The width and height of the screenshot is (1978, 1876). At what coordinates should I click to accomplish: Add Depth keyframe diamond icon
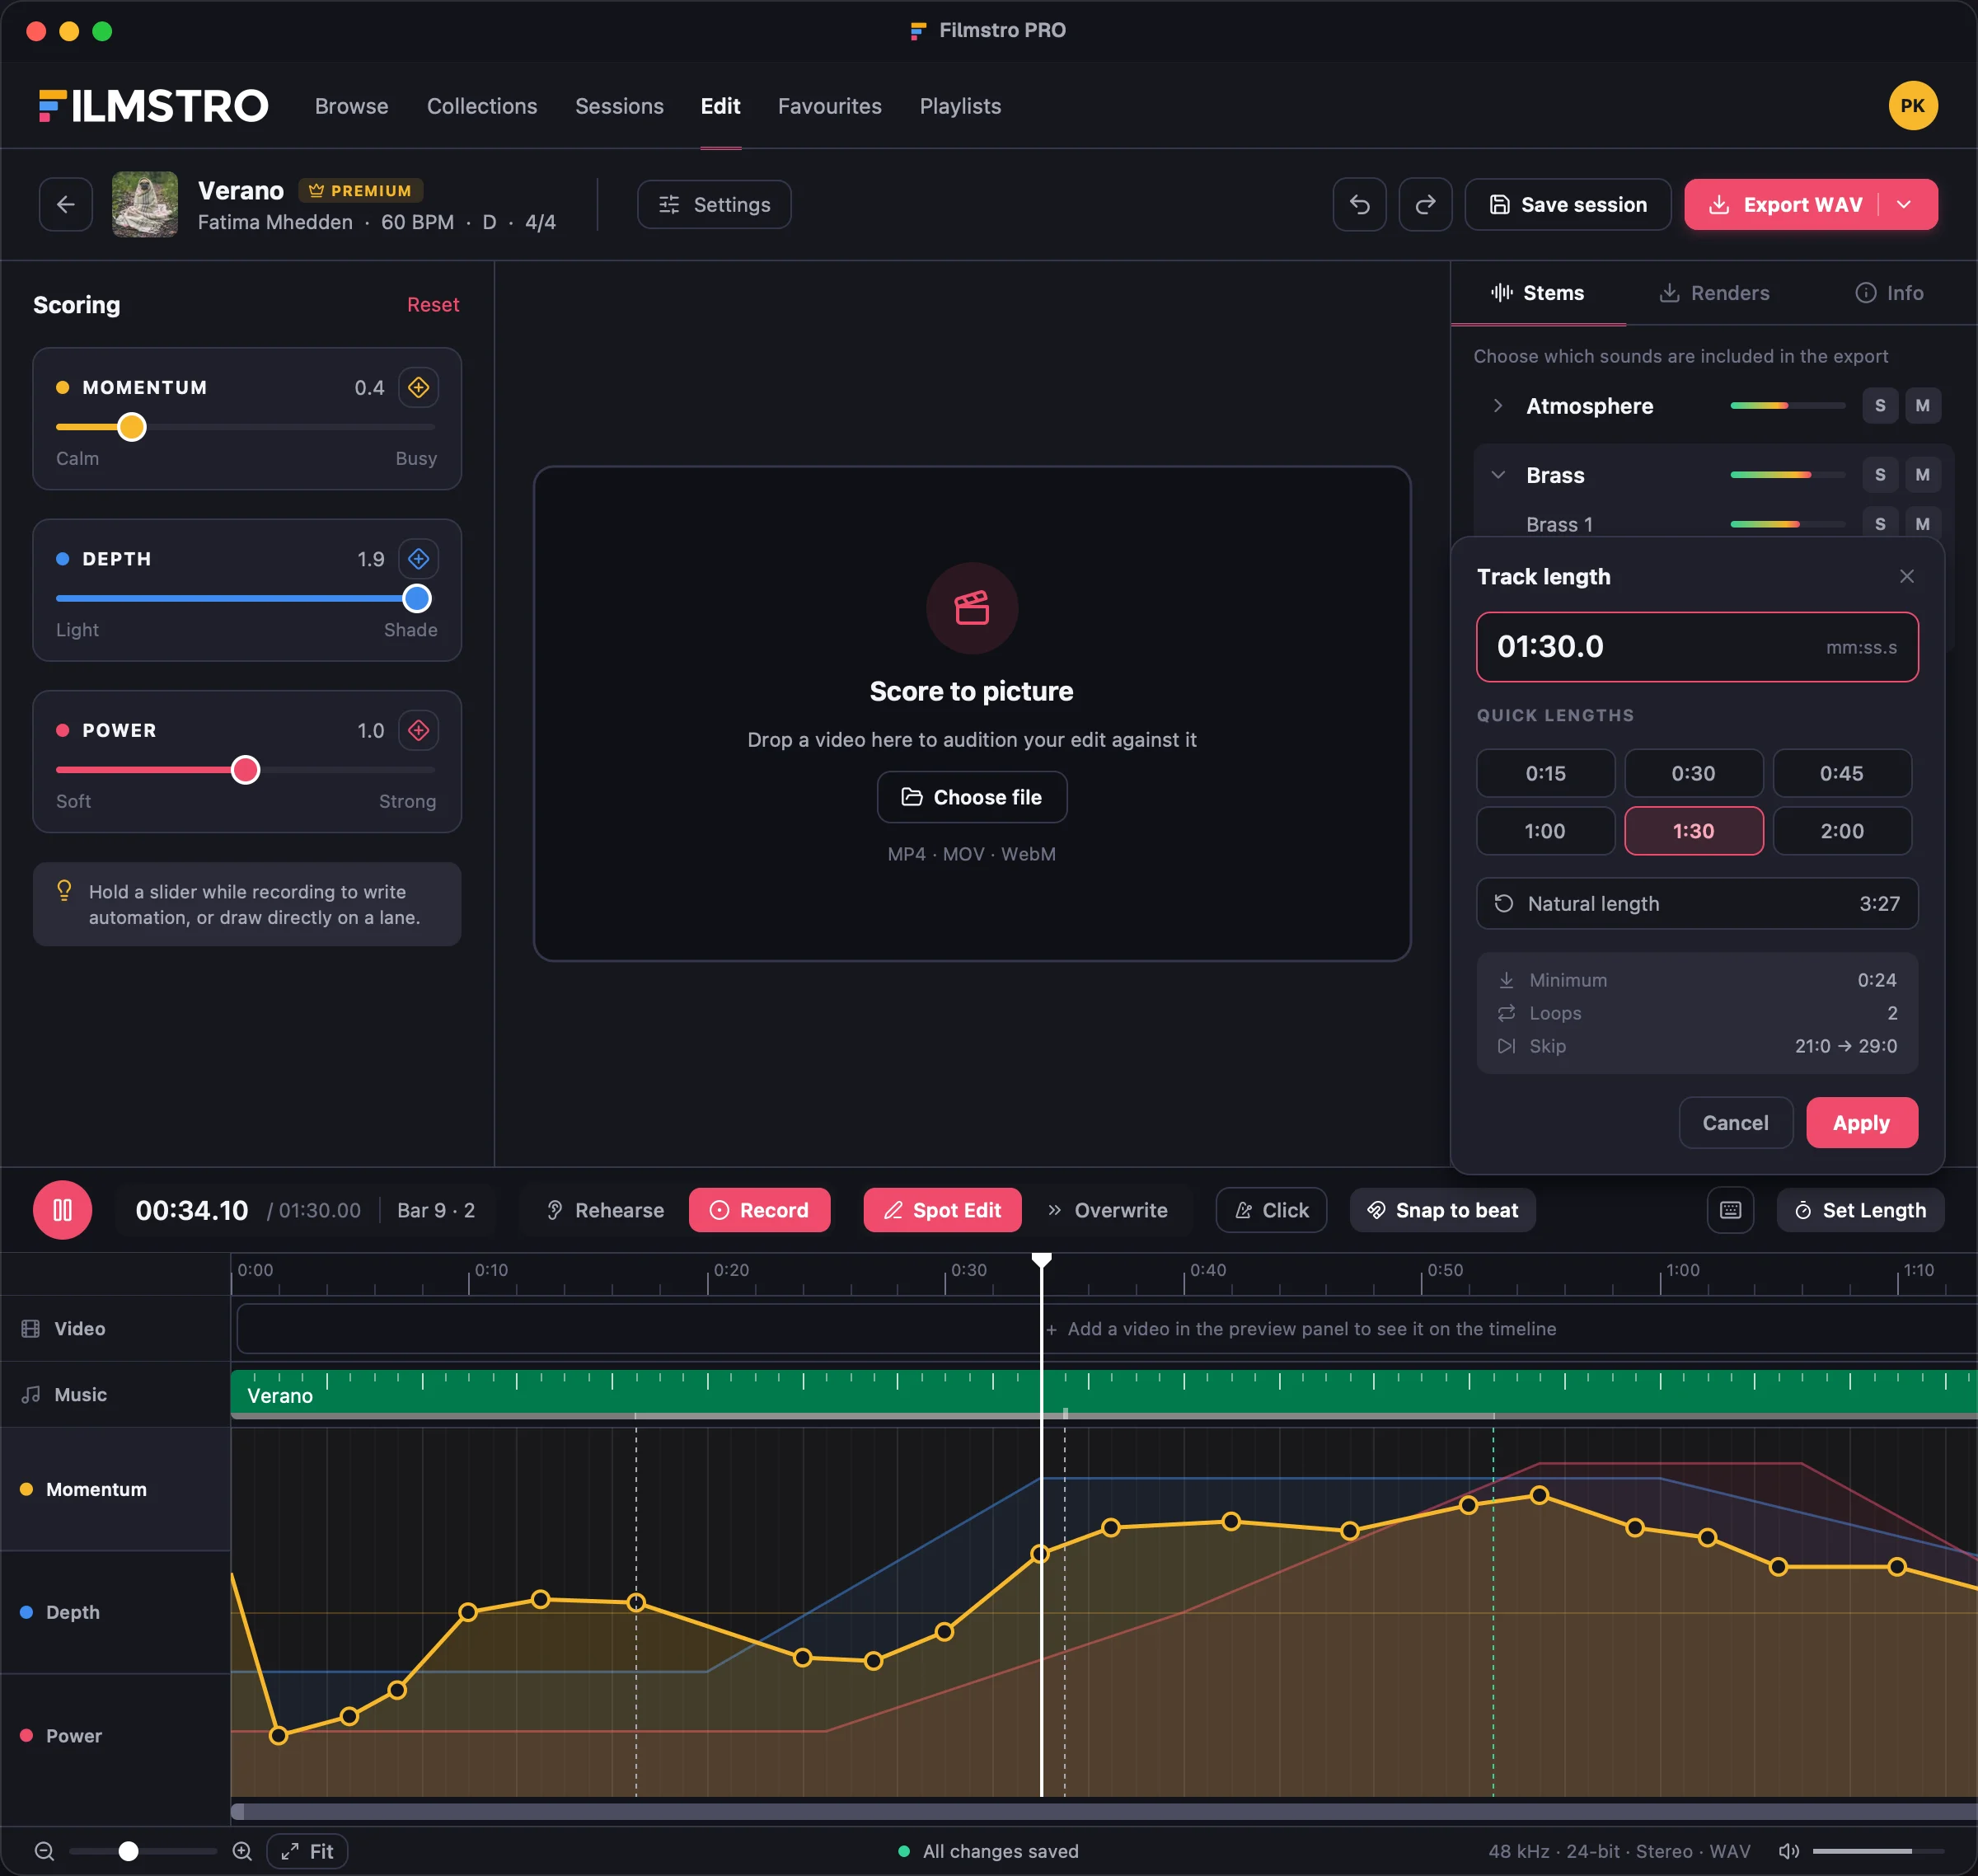coord(419,559)
